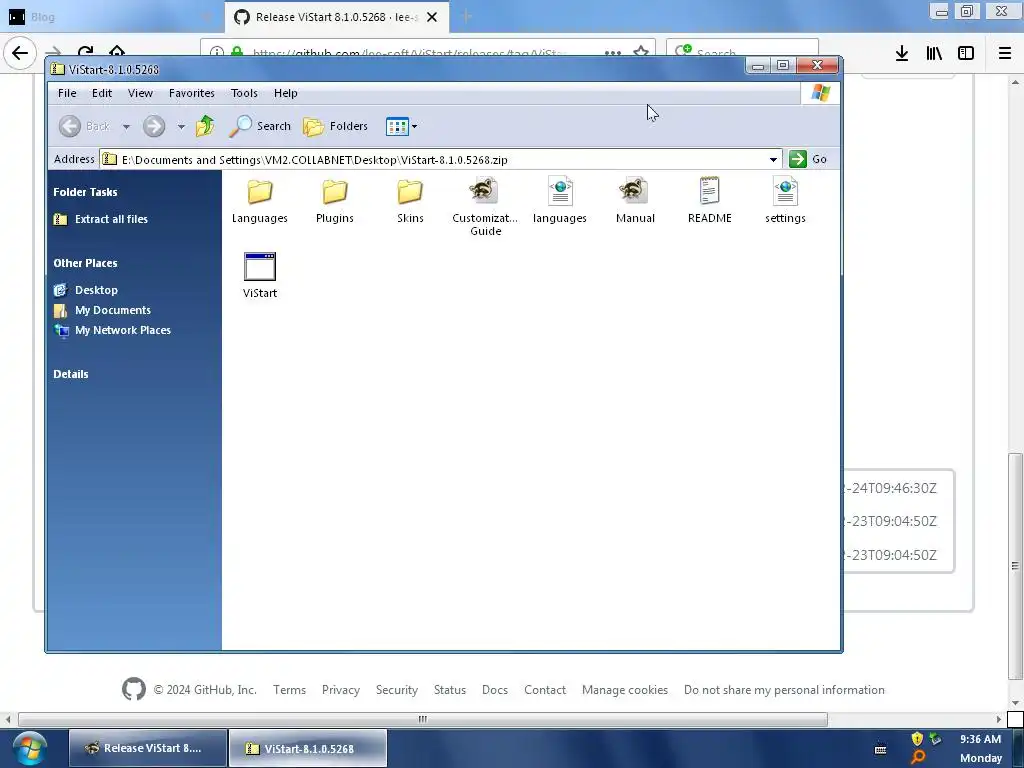Click the 9:36 AM taskbar clock
Image resolution: width=1024 pixels, height=768 pixels.
click(x=980, y=739)
